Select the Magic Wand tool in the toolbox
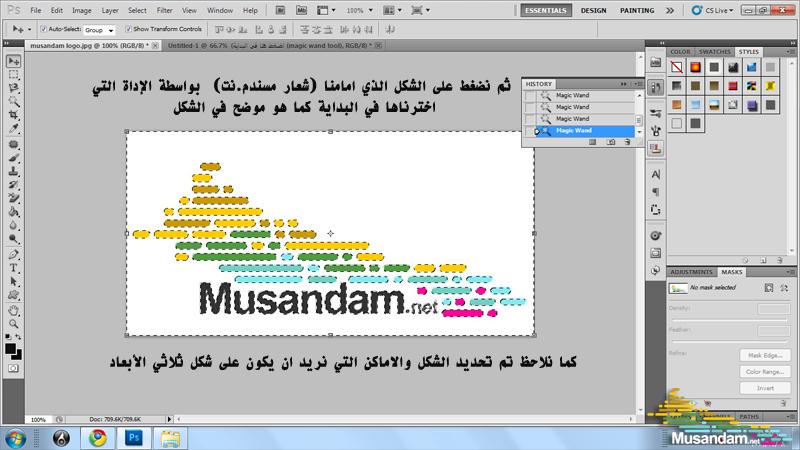This screenshot has height=450, width=800. (13, 101)
